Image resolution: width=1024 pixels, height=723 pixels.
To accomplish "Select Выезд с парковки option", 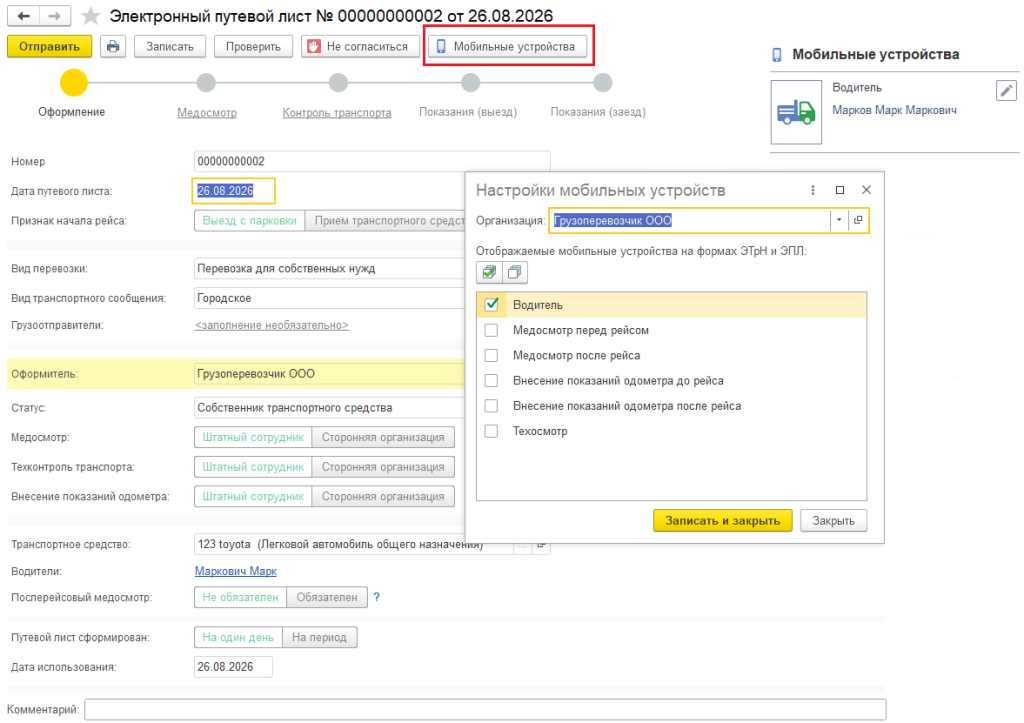I will tap(249, 221).
